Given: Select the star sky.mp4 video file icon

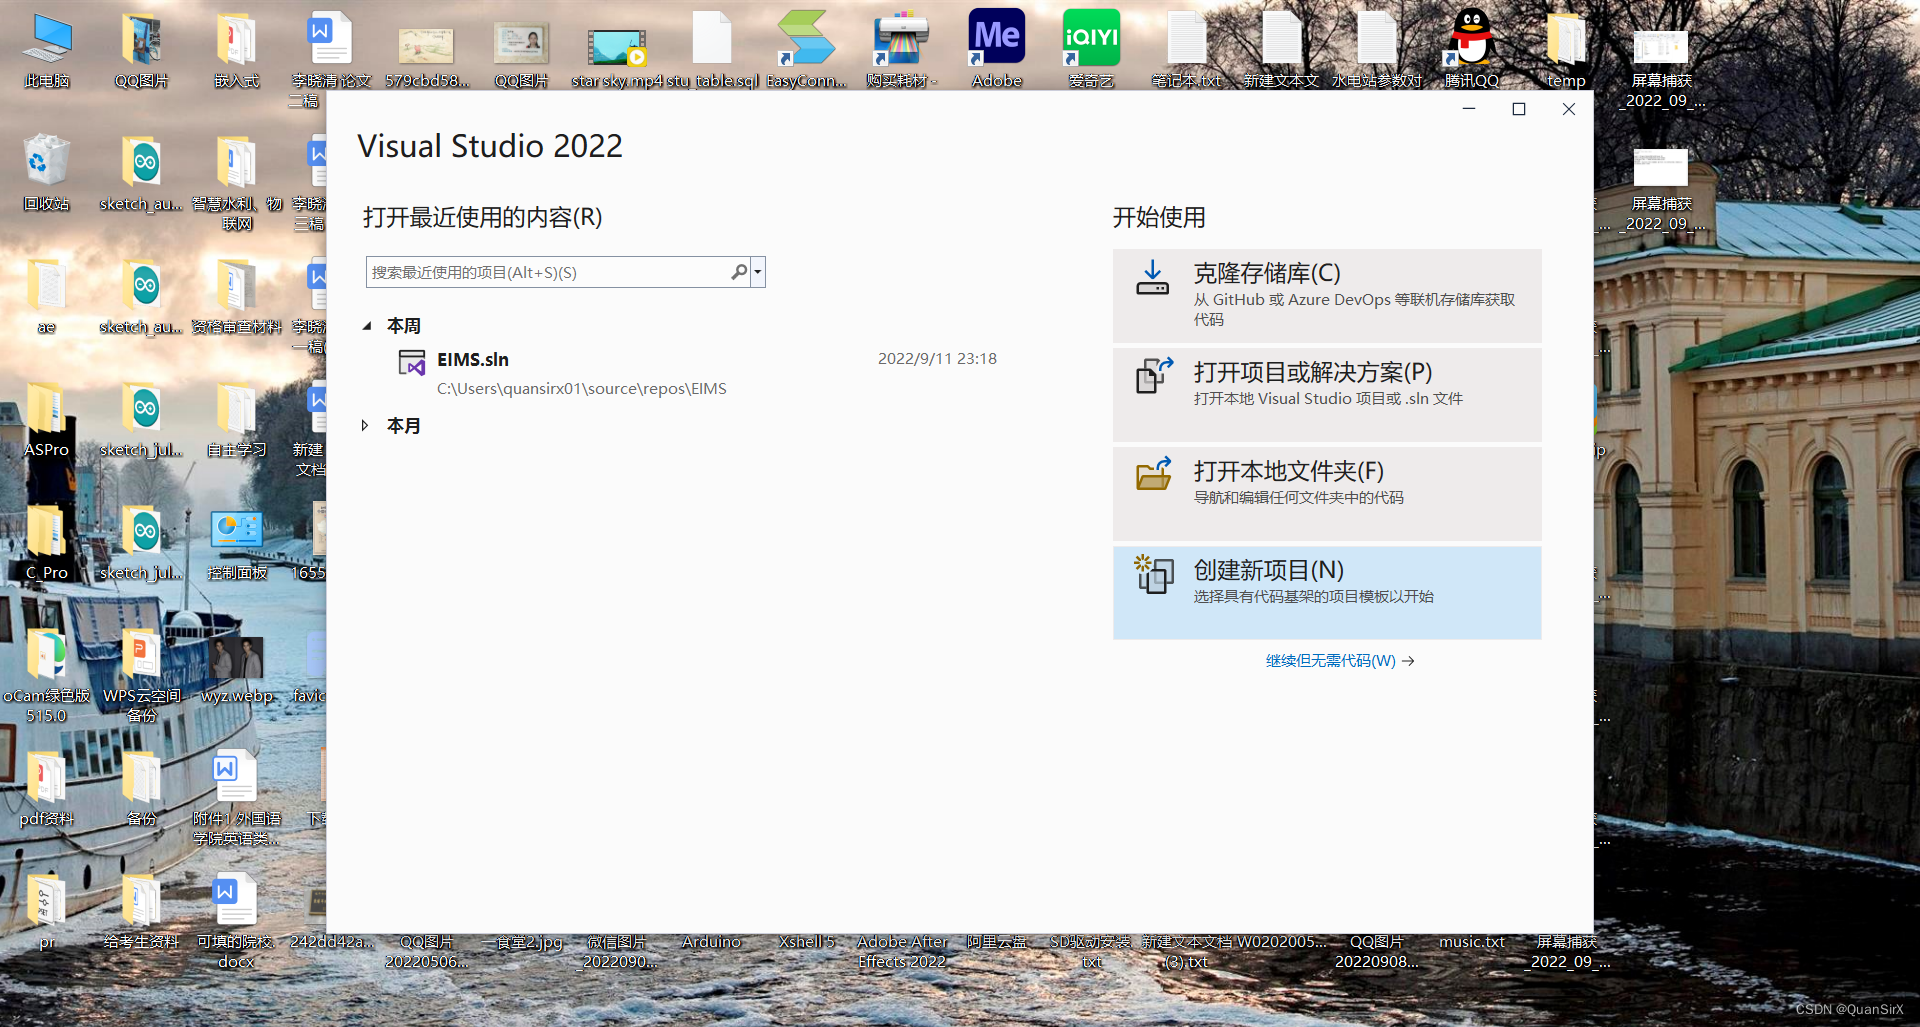Looking at the screenshot, I should [x=617, y=50].
